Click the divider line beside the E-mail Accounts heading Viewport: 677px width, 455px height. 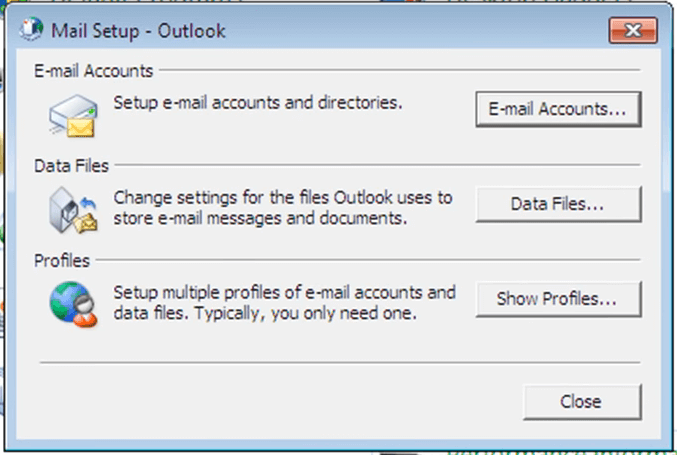coord(400,71)
